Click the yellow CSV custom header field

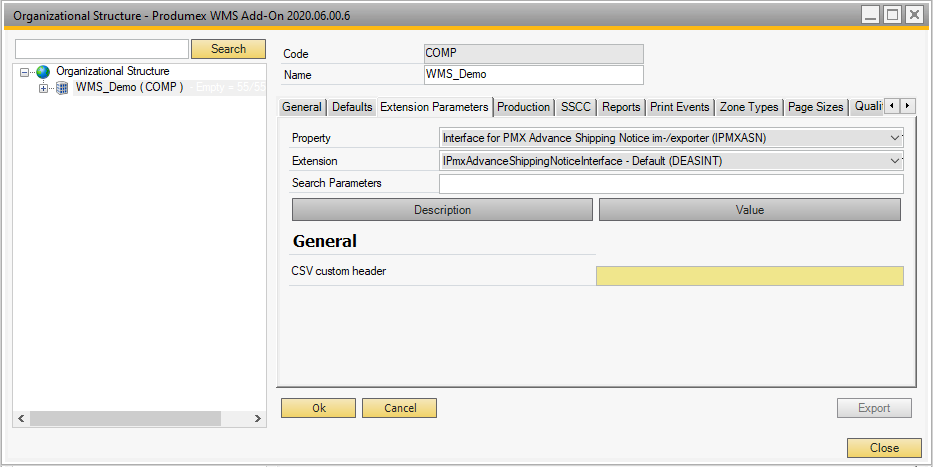point(749,276)
